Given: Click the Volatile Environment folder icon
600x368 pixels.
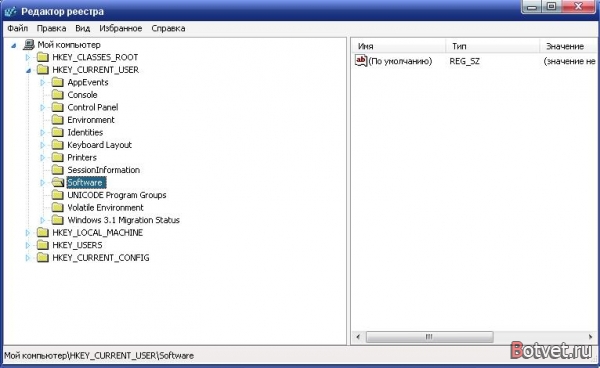Looking at the screenshot, I should point(57,208).
